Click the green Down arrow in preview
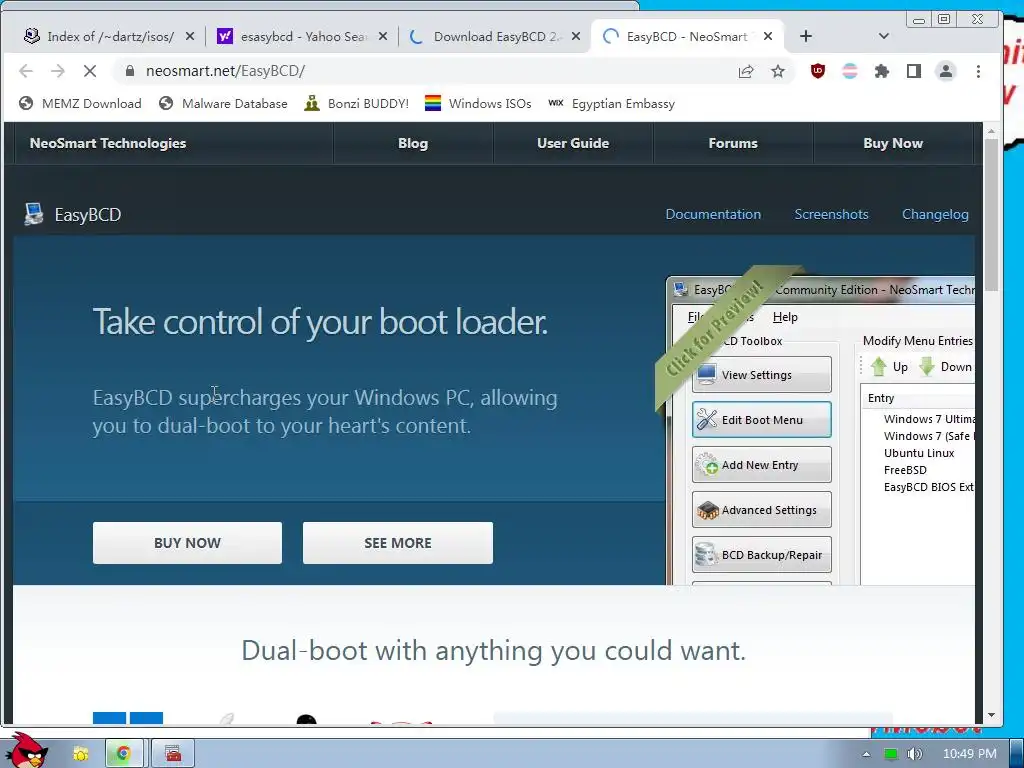Viewport: 1024px width, 768px height. coord(927,367)
